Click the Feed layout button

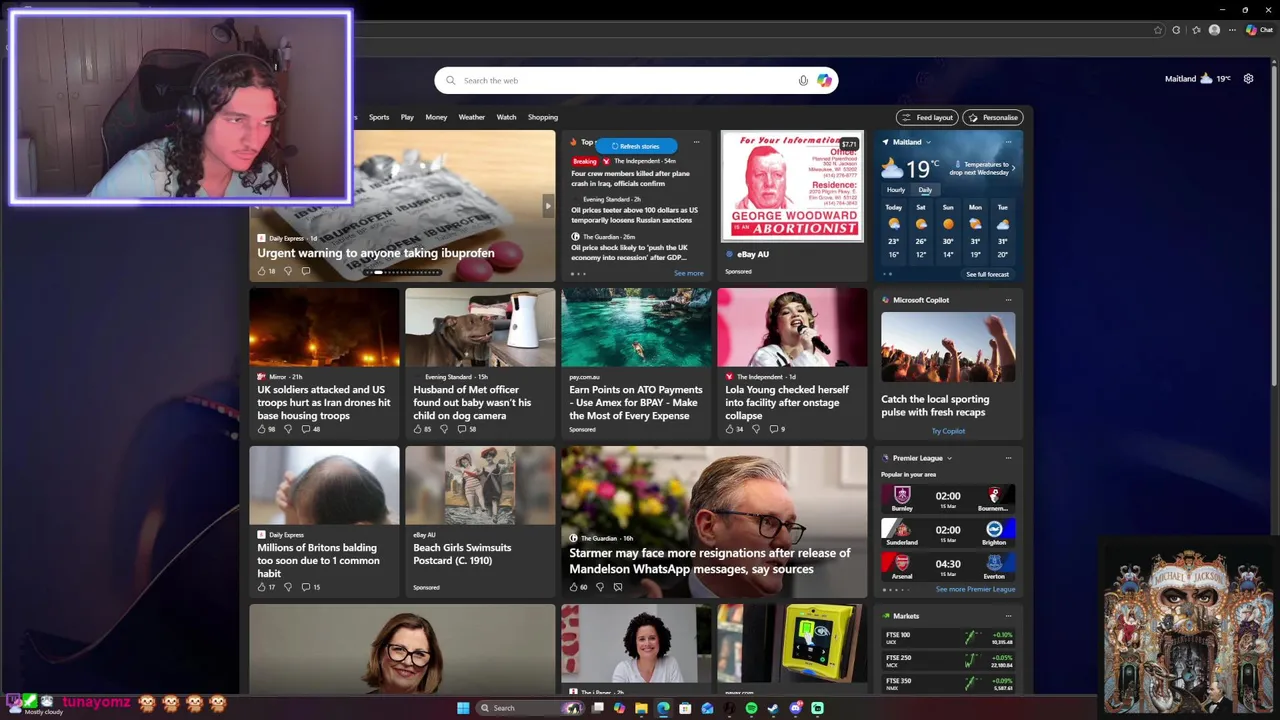927,117
